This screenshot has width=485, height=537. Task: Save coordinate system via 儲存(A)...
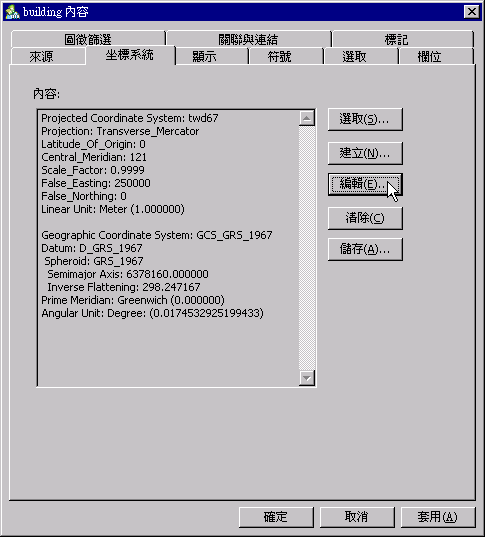pos(365,249)
